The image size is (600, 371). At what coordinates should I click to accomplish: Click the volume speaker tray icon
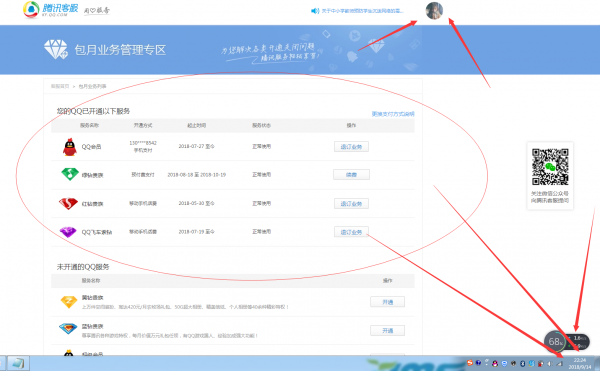550,364
